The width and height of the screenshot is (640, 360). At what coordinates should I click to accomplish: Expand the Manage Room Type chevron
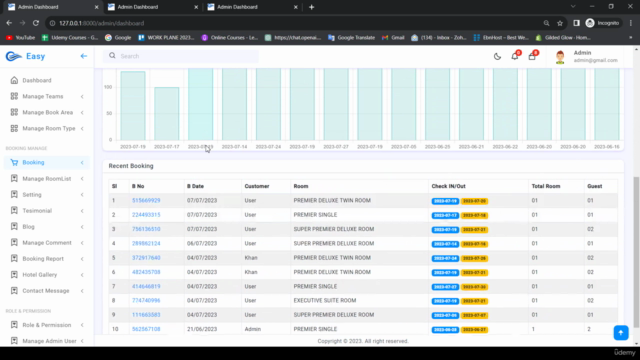[x=82, y=128]
